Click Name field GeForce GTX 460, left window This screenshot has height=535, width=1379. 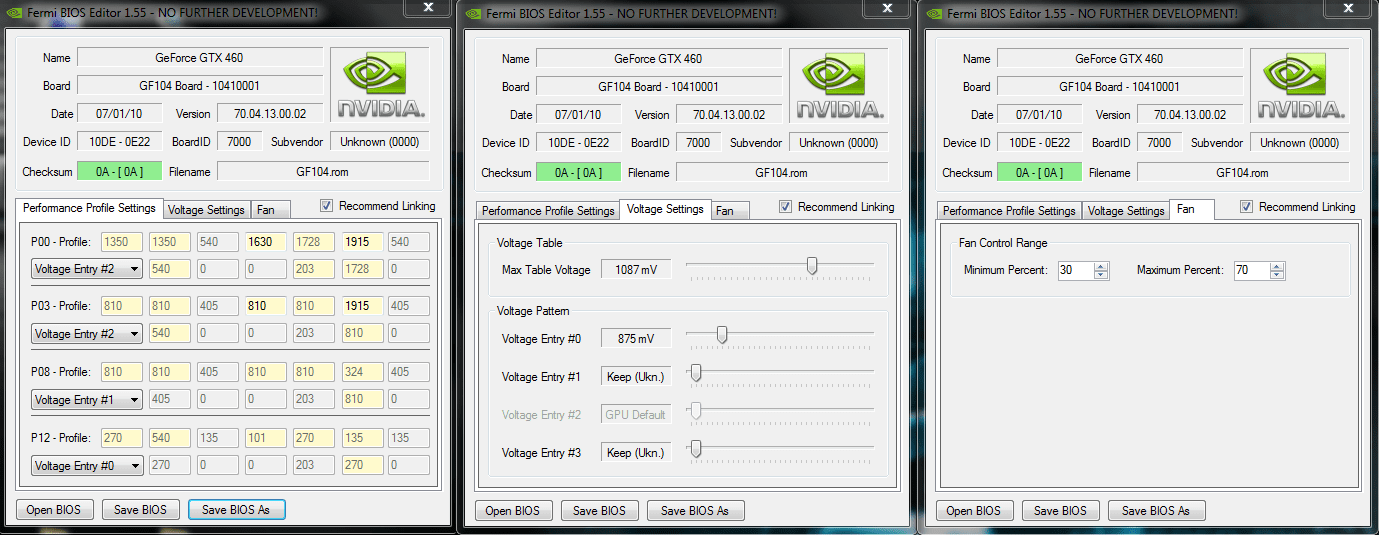(200, 58)
